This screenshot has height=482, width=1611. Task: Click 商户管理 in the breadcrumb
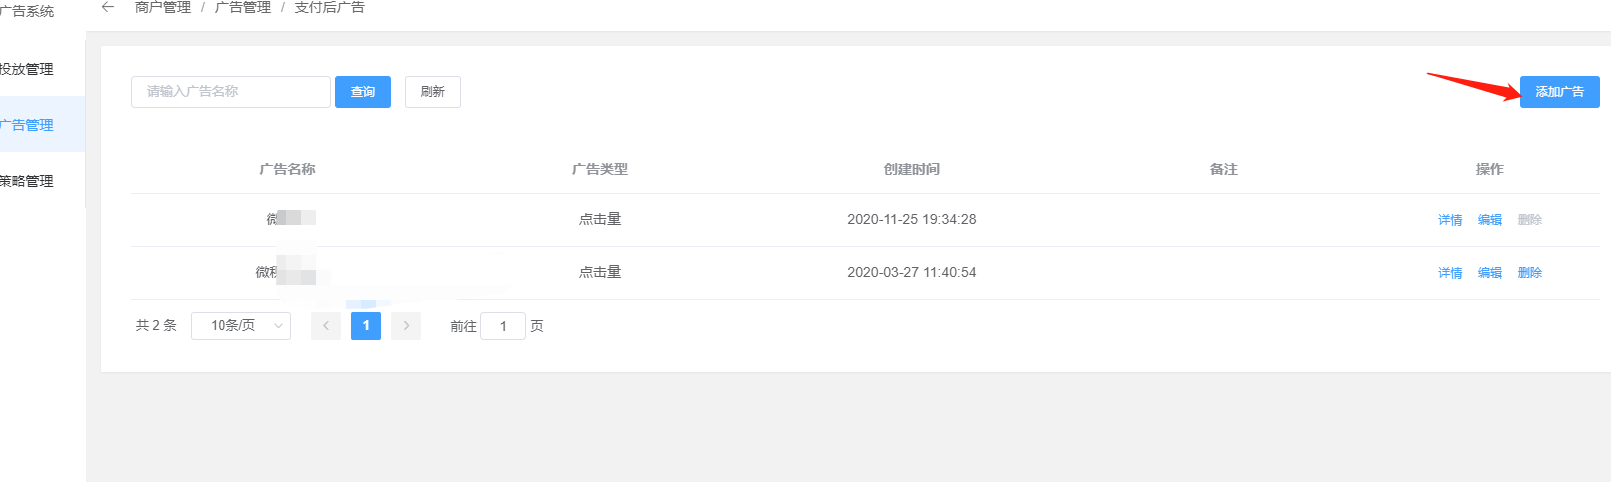163,7
